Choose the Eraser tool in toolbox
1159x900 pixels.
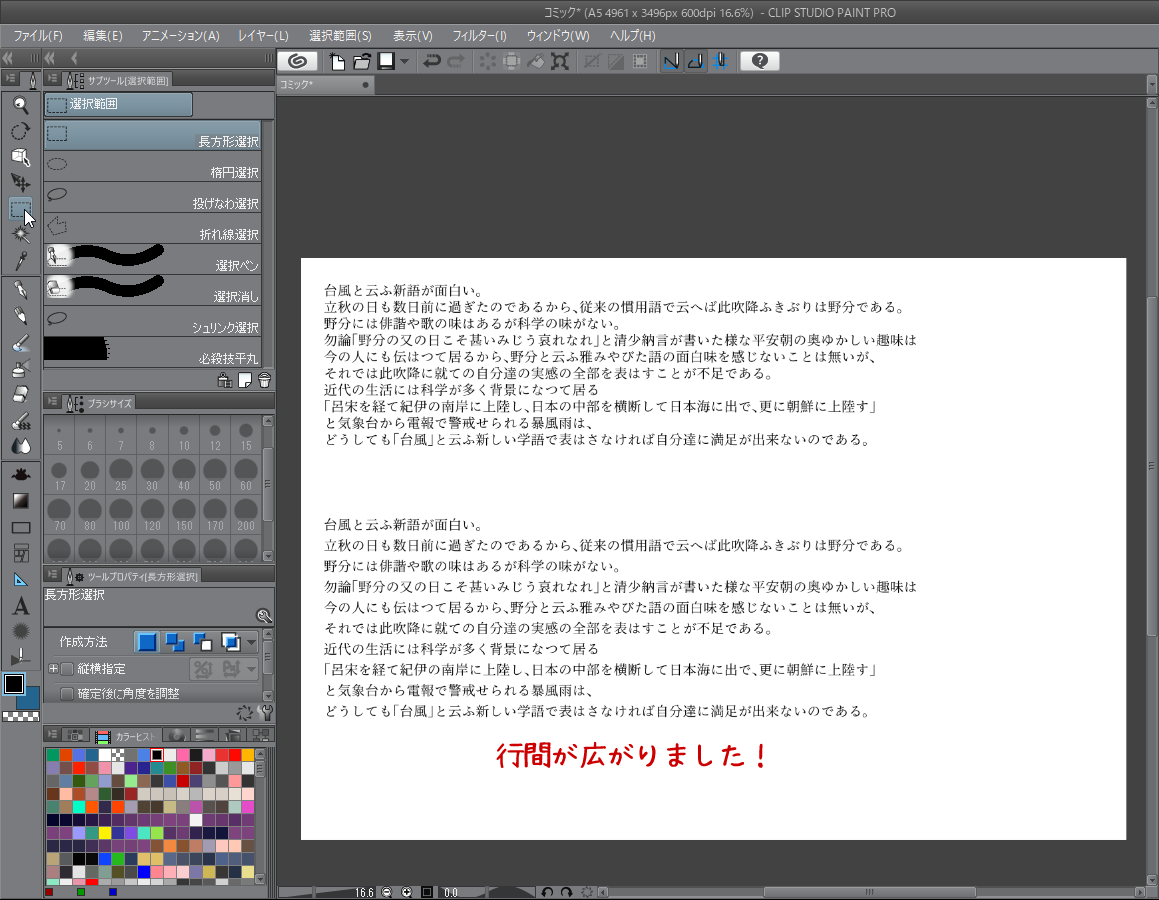[x=20, y=394]
